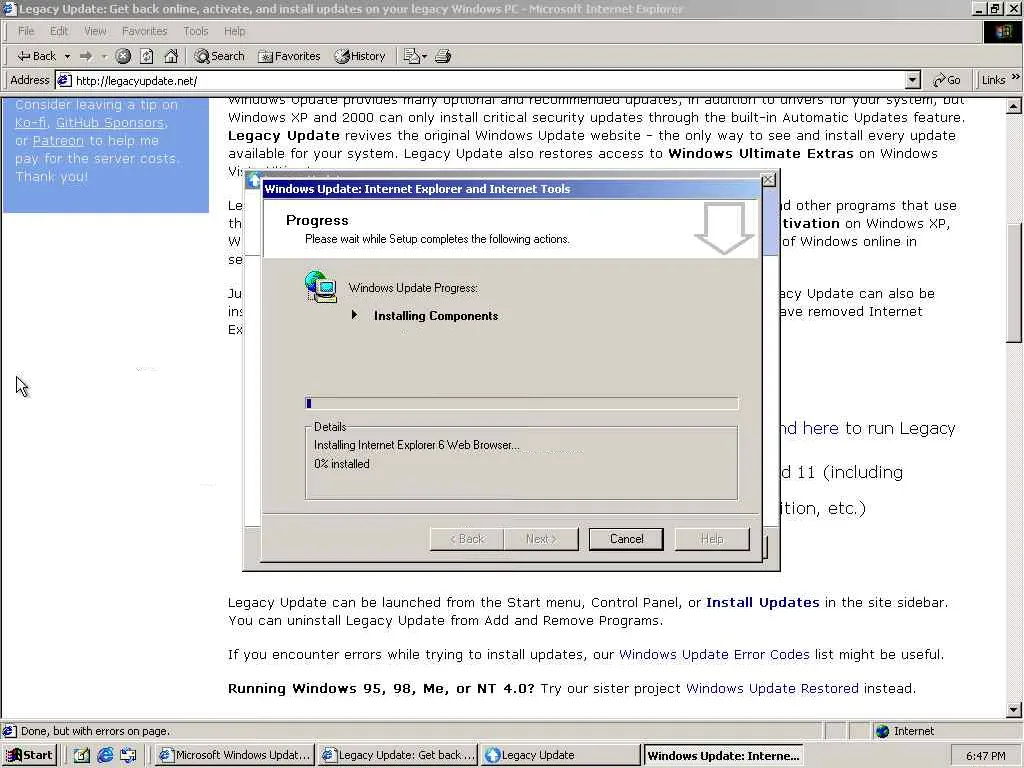Click the disabled Next button in dialog
The width and height of the screenshot is (1024, 768).
(541, 539)
